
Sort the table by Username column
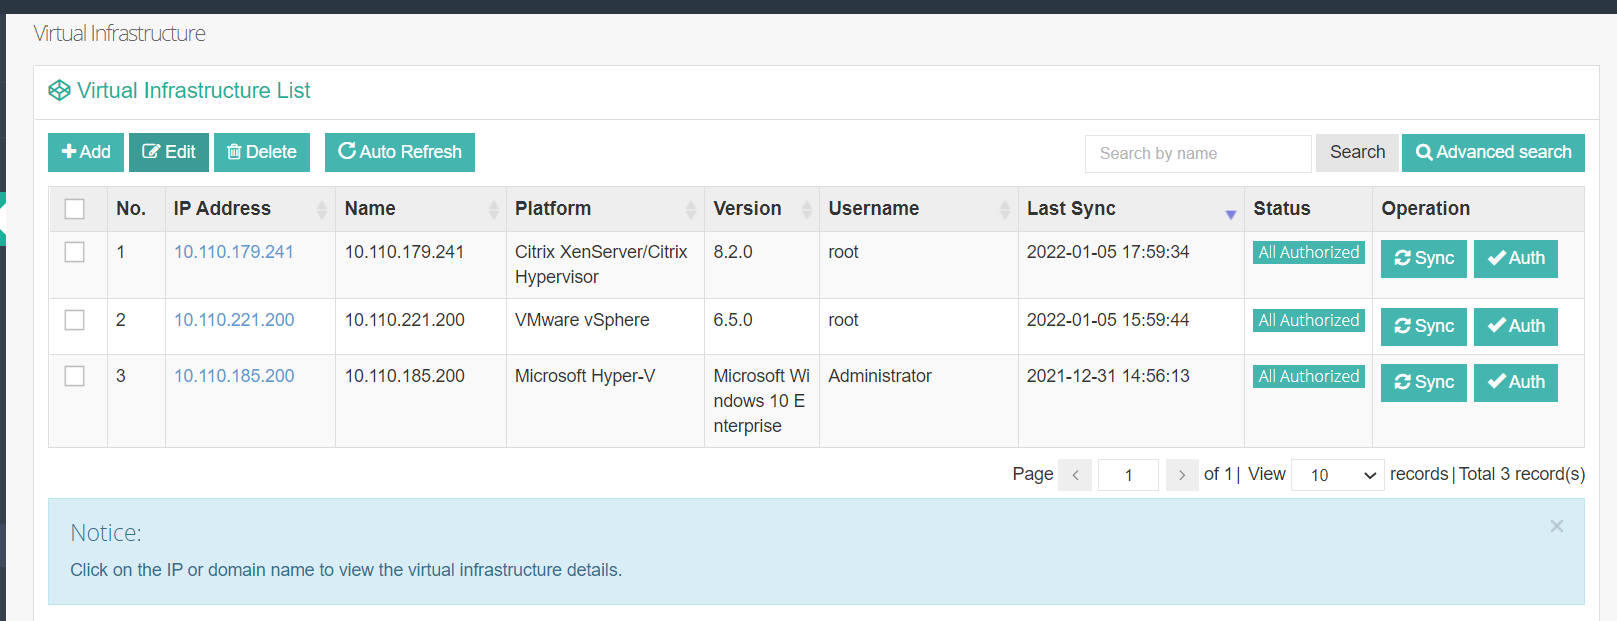point(1004,209)
